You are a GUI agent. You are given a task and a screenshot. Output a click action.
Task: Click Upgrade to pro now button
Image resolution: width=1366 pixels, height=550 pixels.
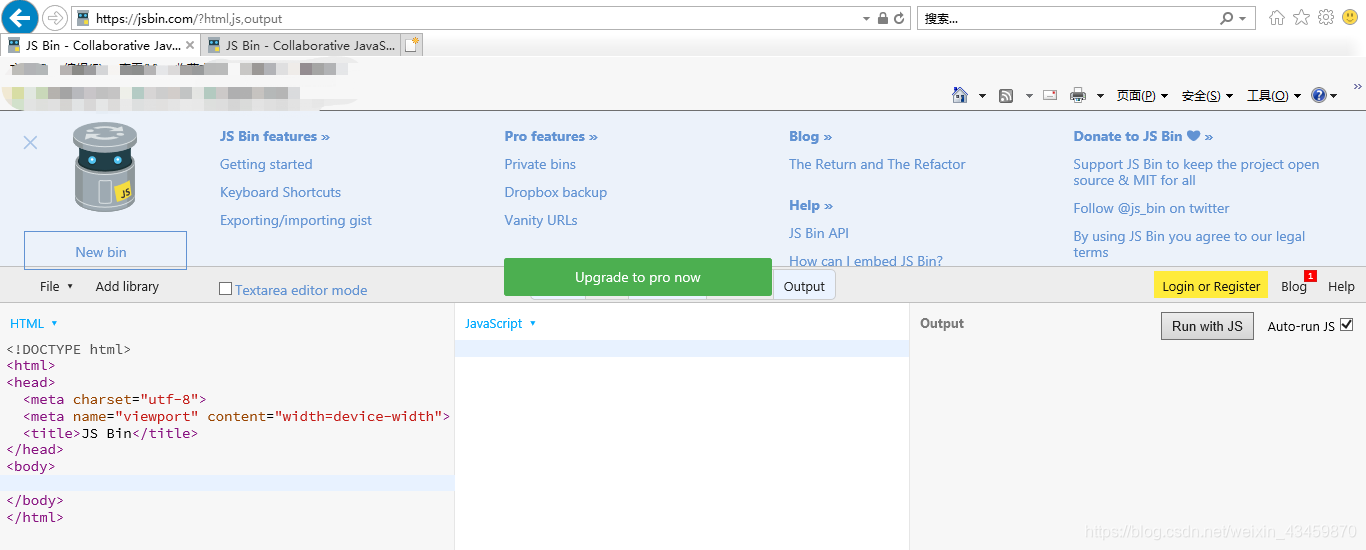(638, 277)
